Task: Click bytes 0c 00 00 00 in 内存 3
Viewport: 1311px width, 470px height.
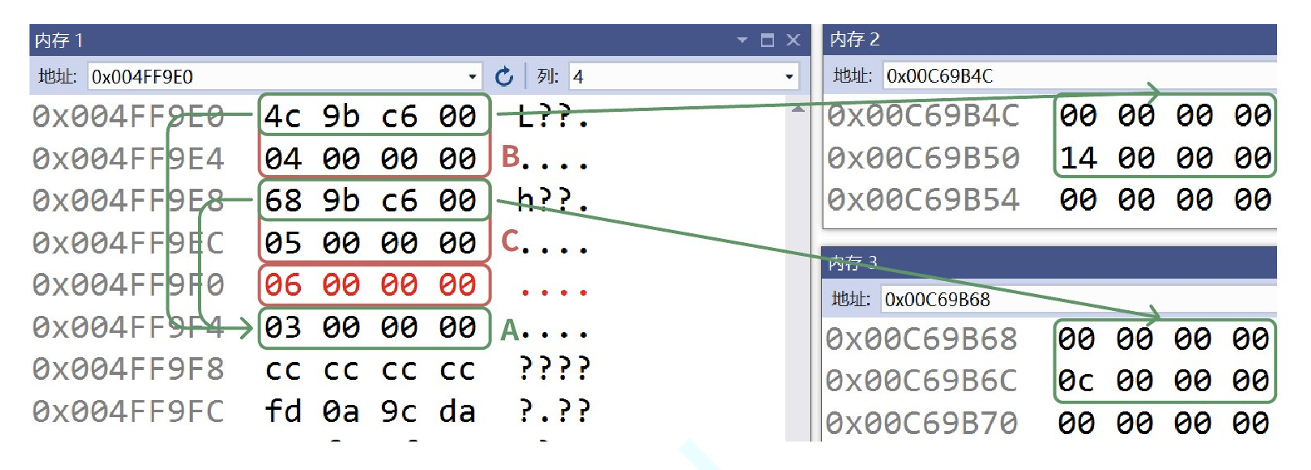Action: [1166, 381]
